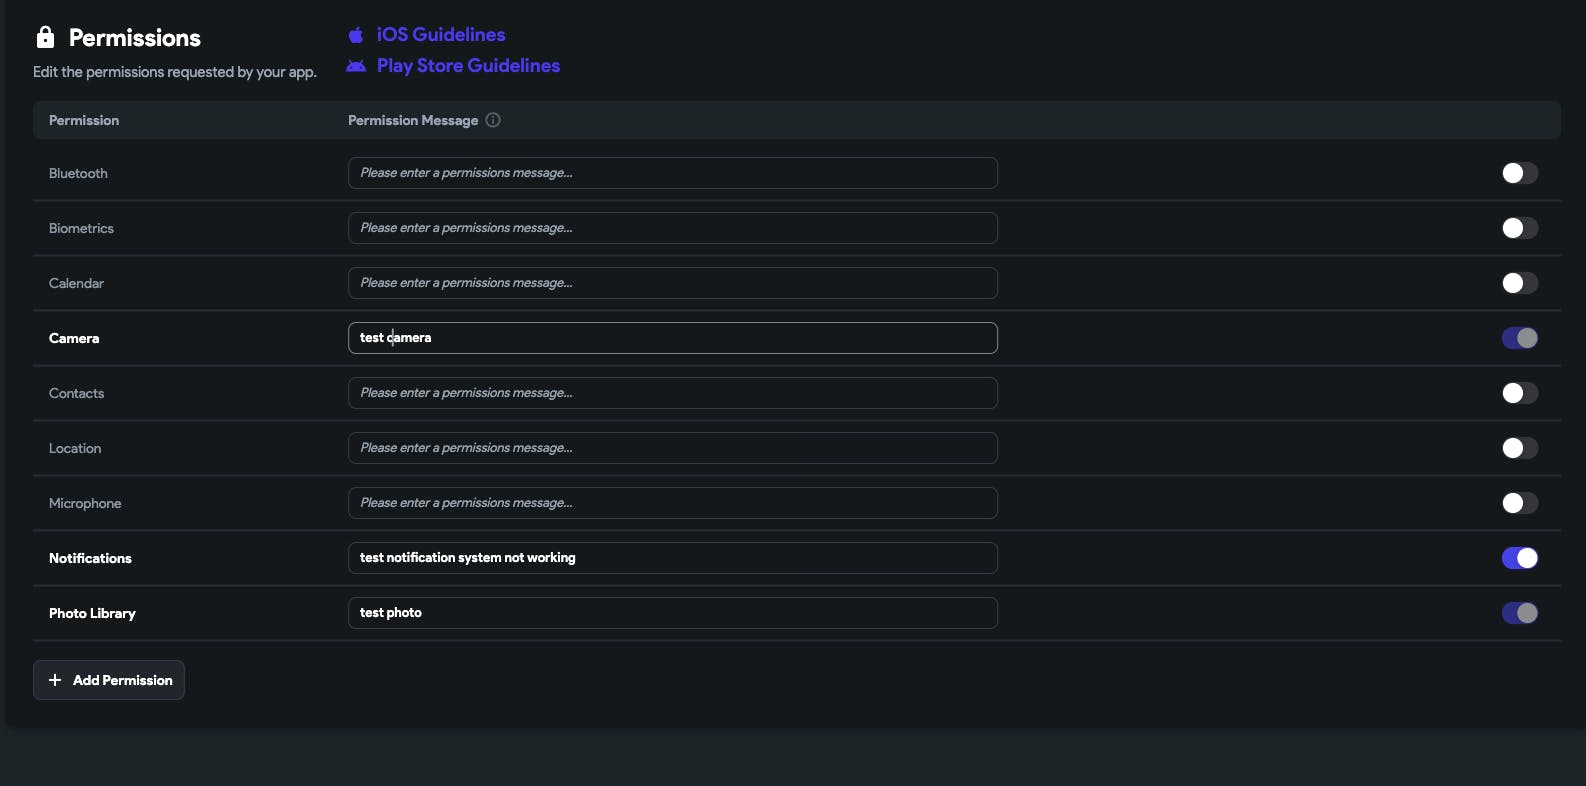Click the Apple logo icon
Viewport: 1586px width, 786px height.
356,35
